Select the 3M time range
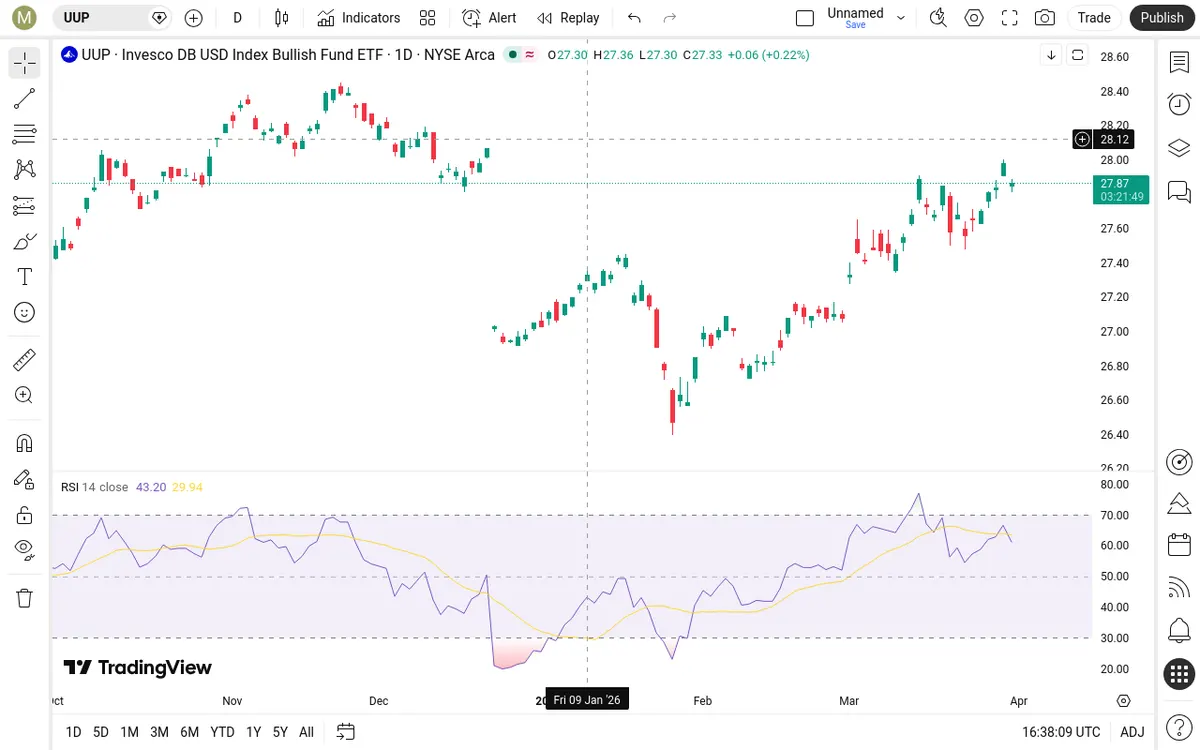 coord(159,732)
